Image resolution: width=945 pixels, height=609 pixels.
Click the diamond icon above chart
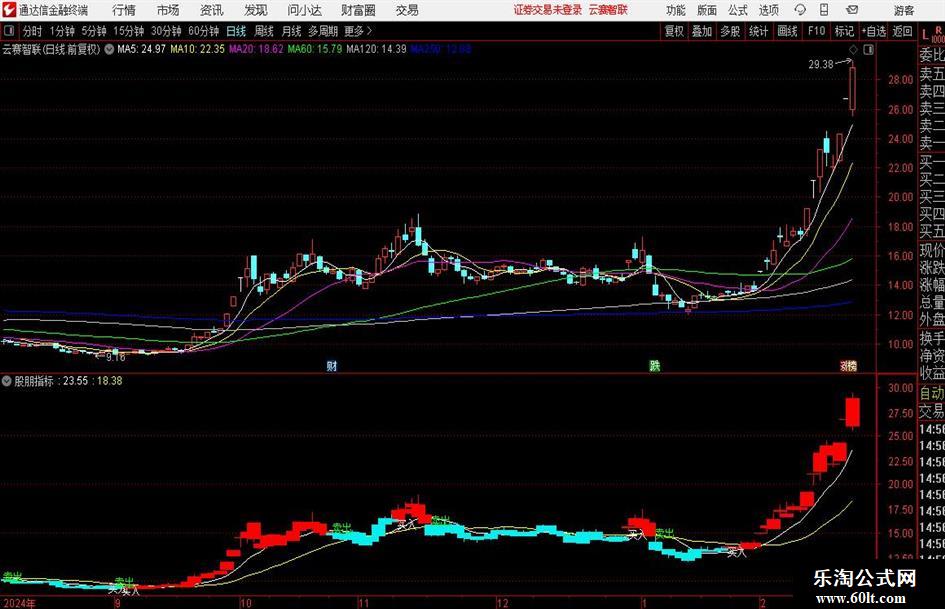click(x=853, y=49)
